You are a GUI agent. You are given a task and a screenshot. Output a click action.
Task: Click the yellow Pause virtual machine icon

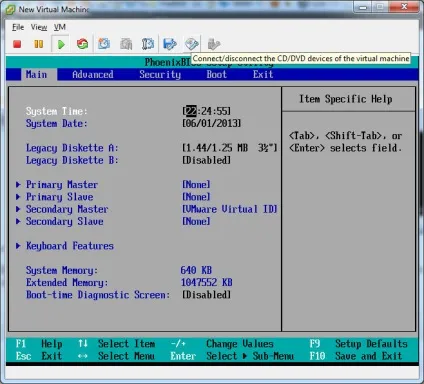(39, 44)
